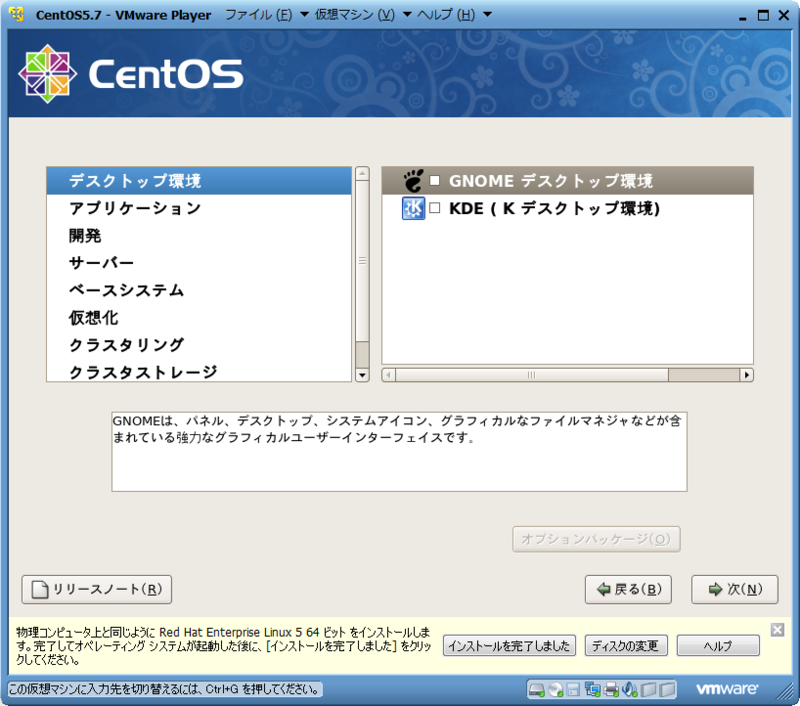Click package list horizontal scroll right arrow

746,375
